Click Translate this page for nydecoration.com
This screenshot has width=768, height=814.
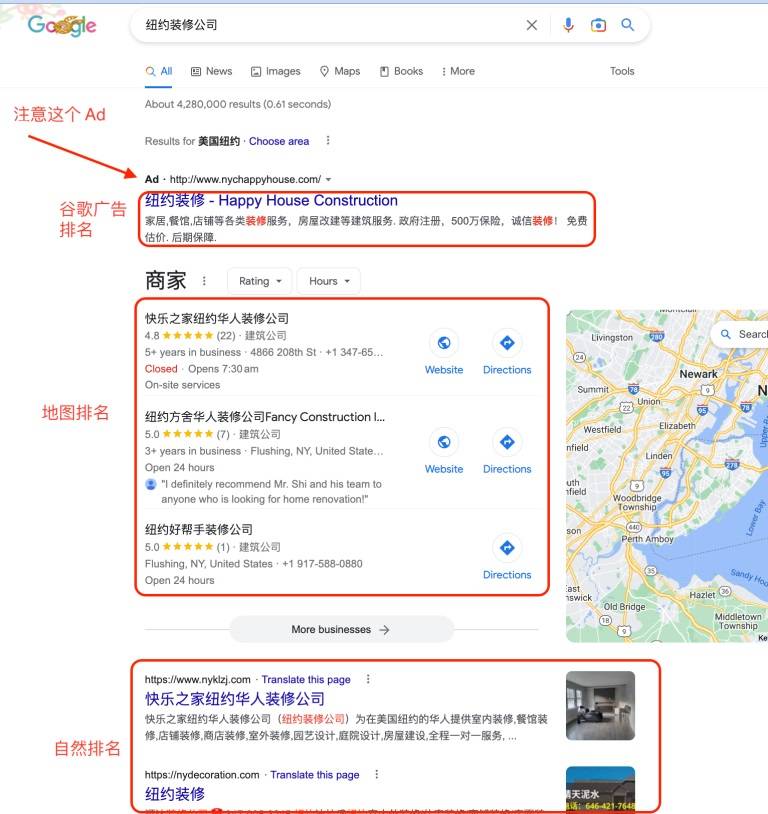click(315, 775)
